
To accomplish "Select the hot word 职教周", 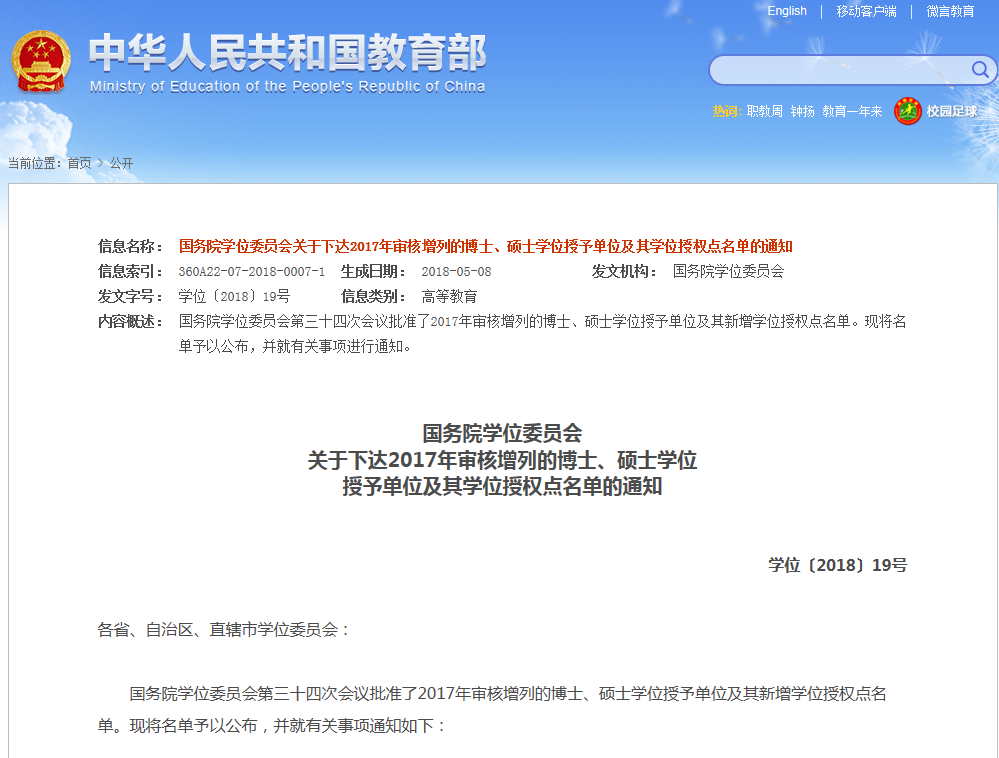I will pos(765,112).
